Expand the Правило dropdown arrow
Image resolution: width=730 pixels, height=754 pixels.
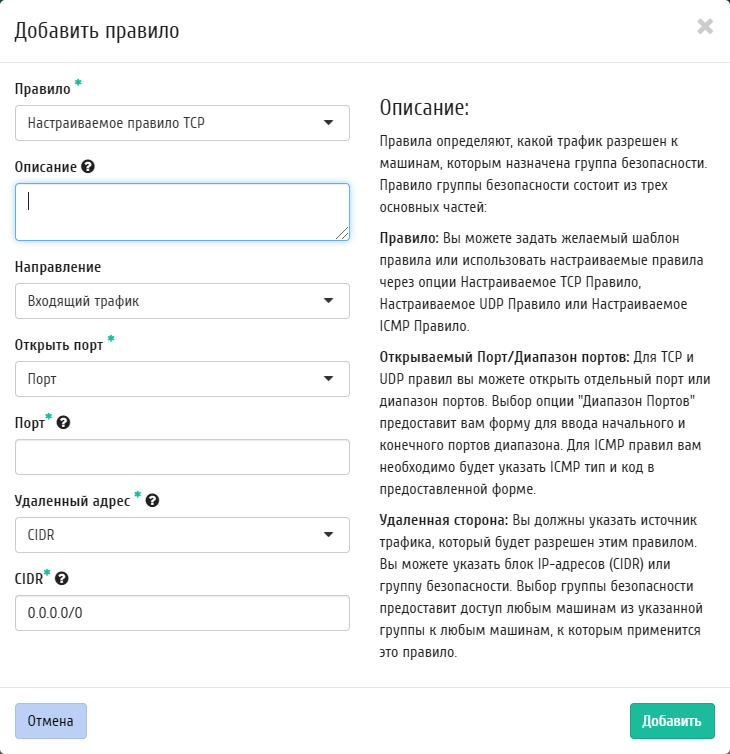328,123
